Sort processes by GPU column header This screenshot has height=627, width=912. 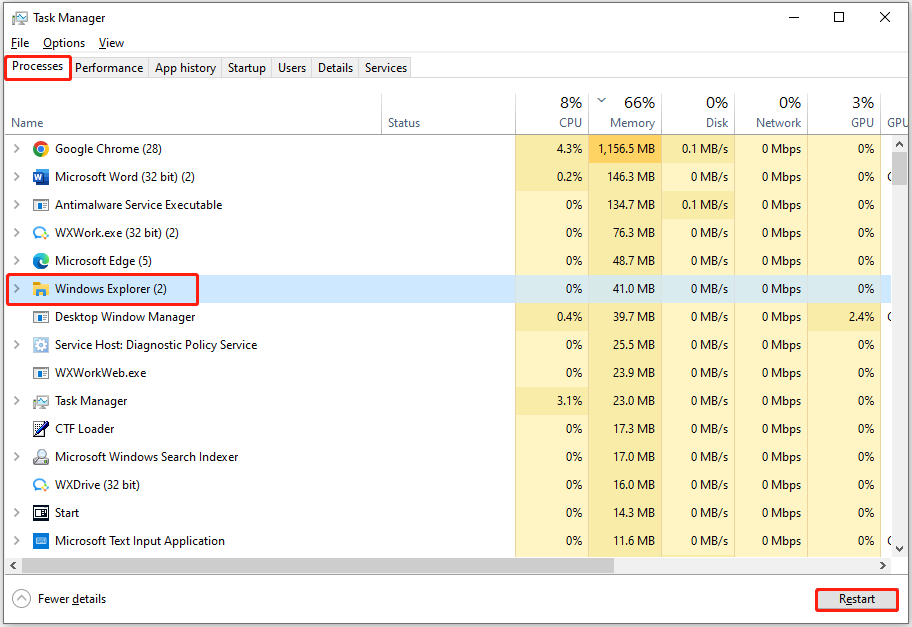pos(845,114)
